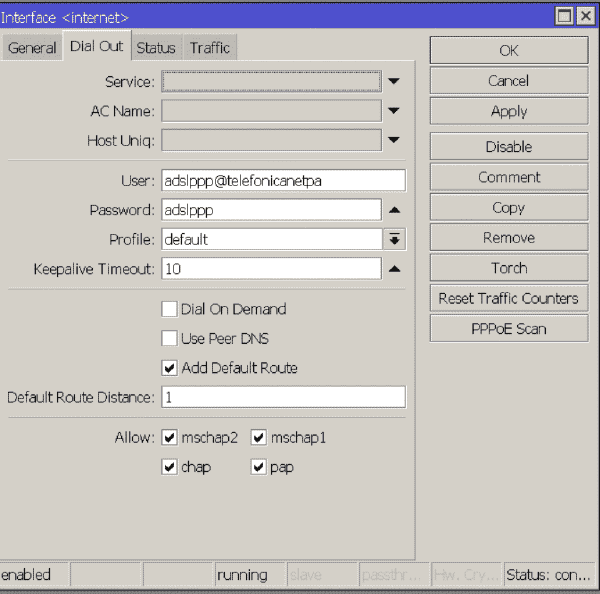Click the AC Name input field
This screenshot has height=594, width=600.
point(271,111)
